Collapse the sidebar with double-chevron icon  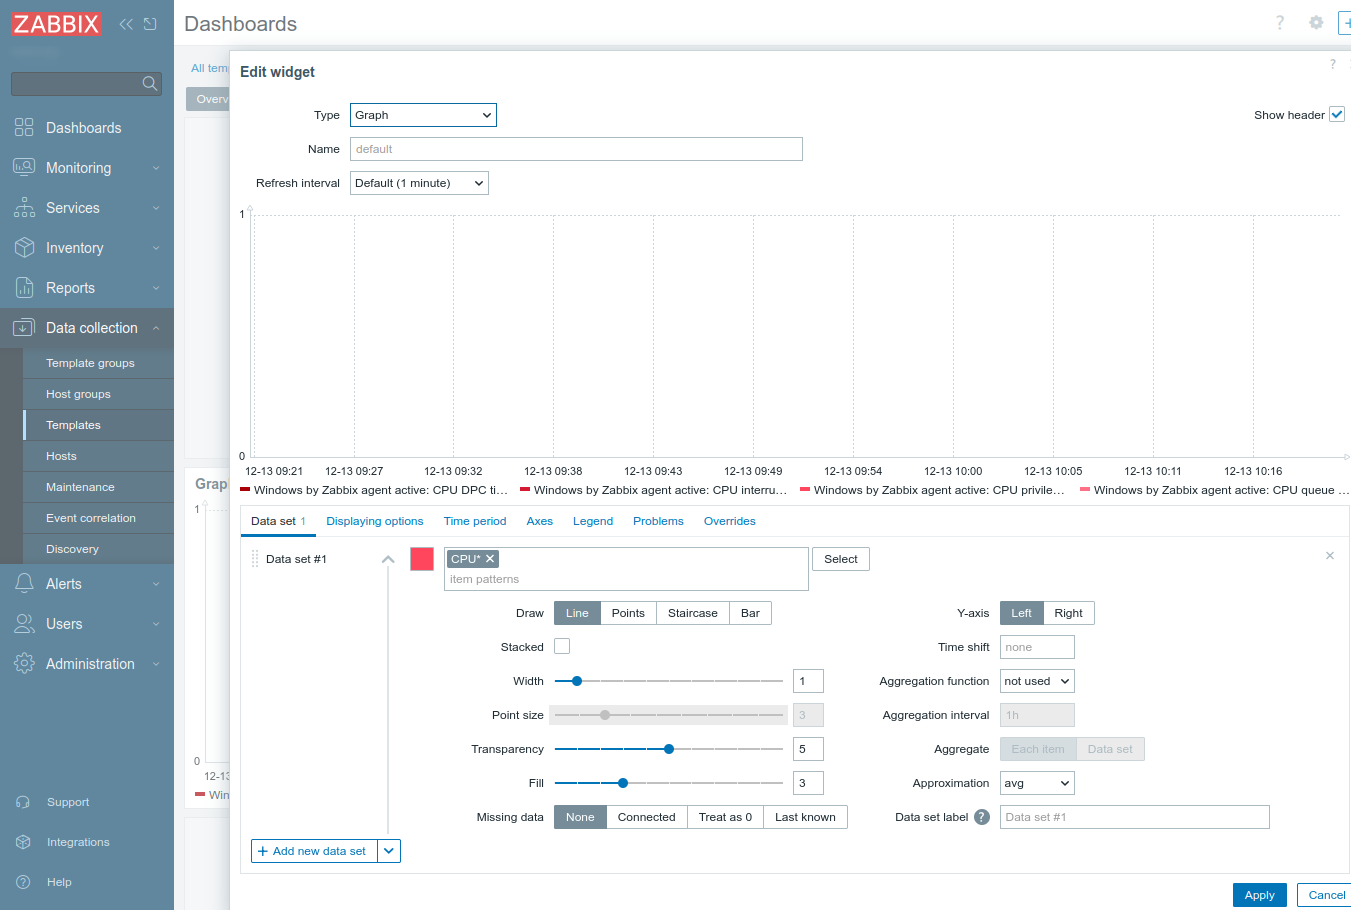click(x=126, y=24)
